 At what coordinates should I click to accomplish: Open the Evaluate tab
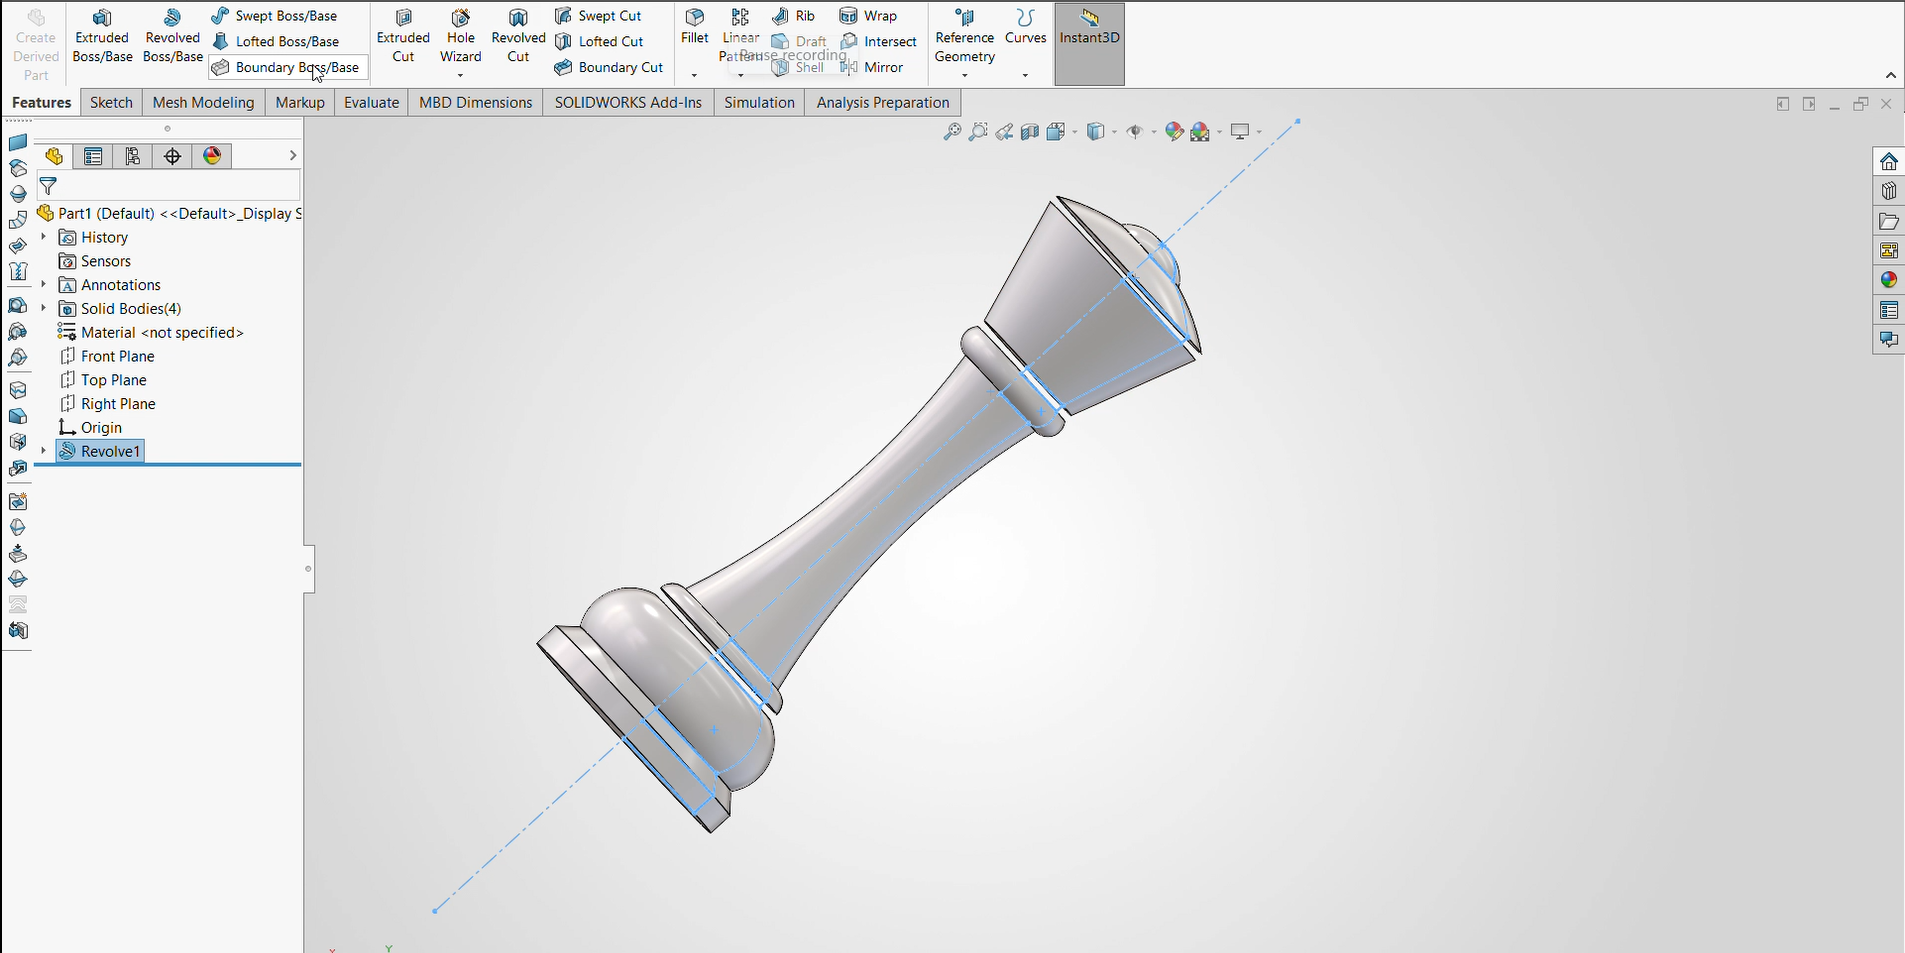(371, 102)
